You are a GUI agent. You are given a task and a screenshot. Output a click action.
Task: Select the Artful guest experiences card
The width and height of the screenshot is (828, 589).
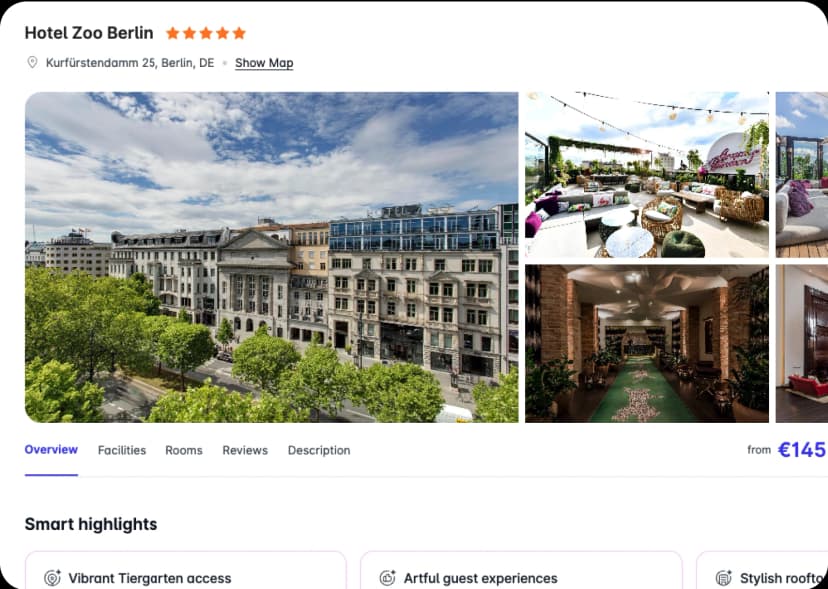pyautogui.click(x=521, y=570)
